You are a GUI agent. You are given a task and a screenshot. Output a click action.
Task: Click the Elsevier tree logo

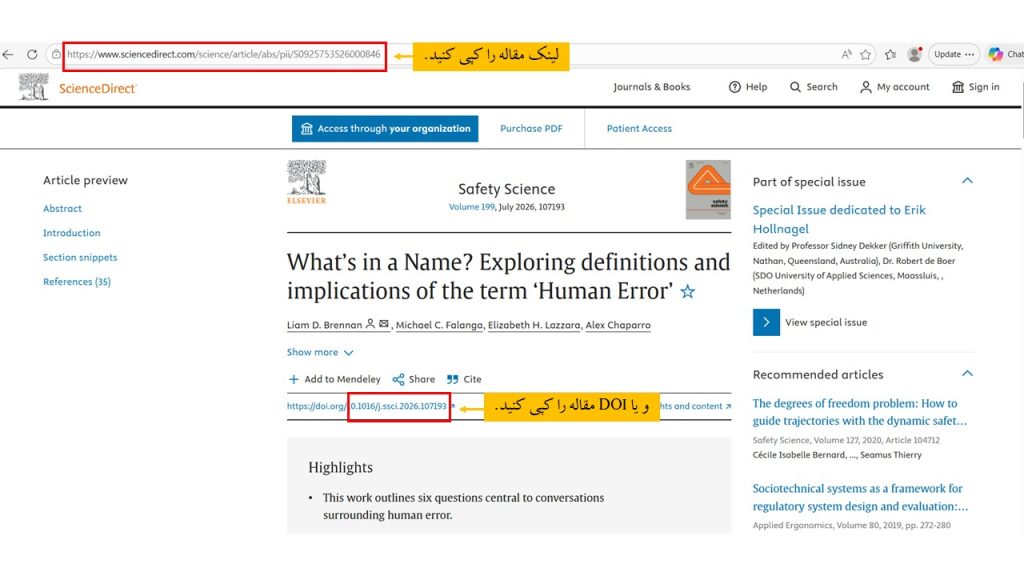[306, 182]
